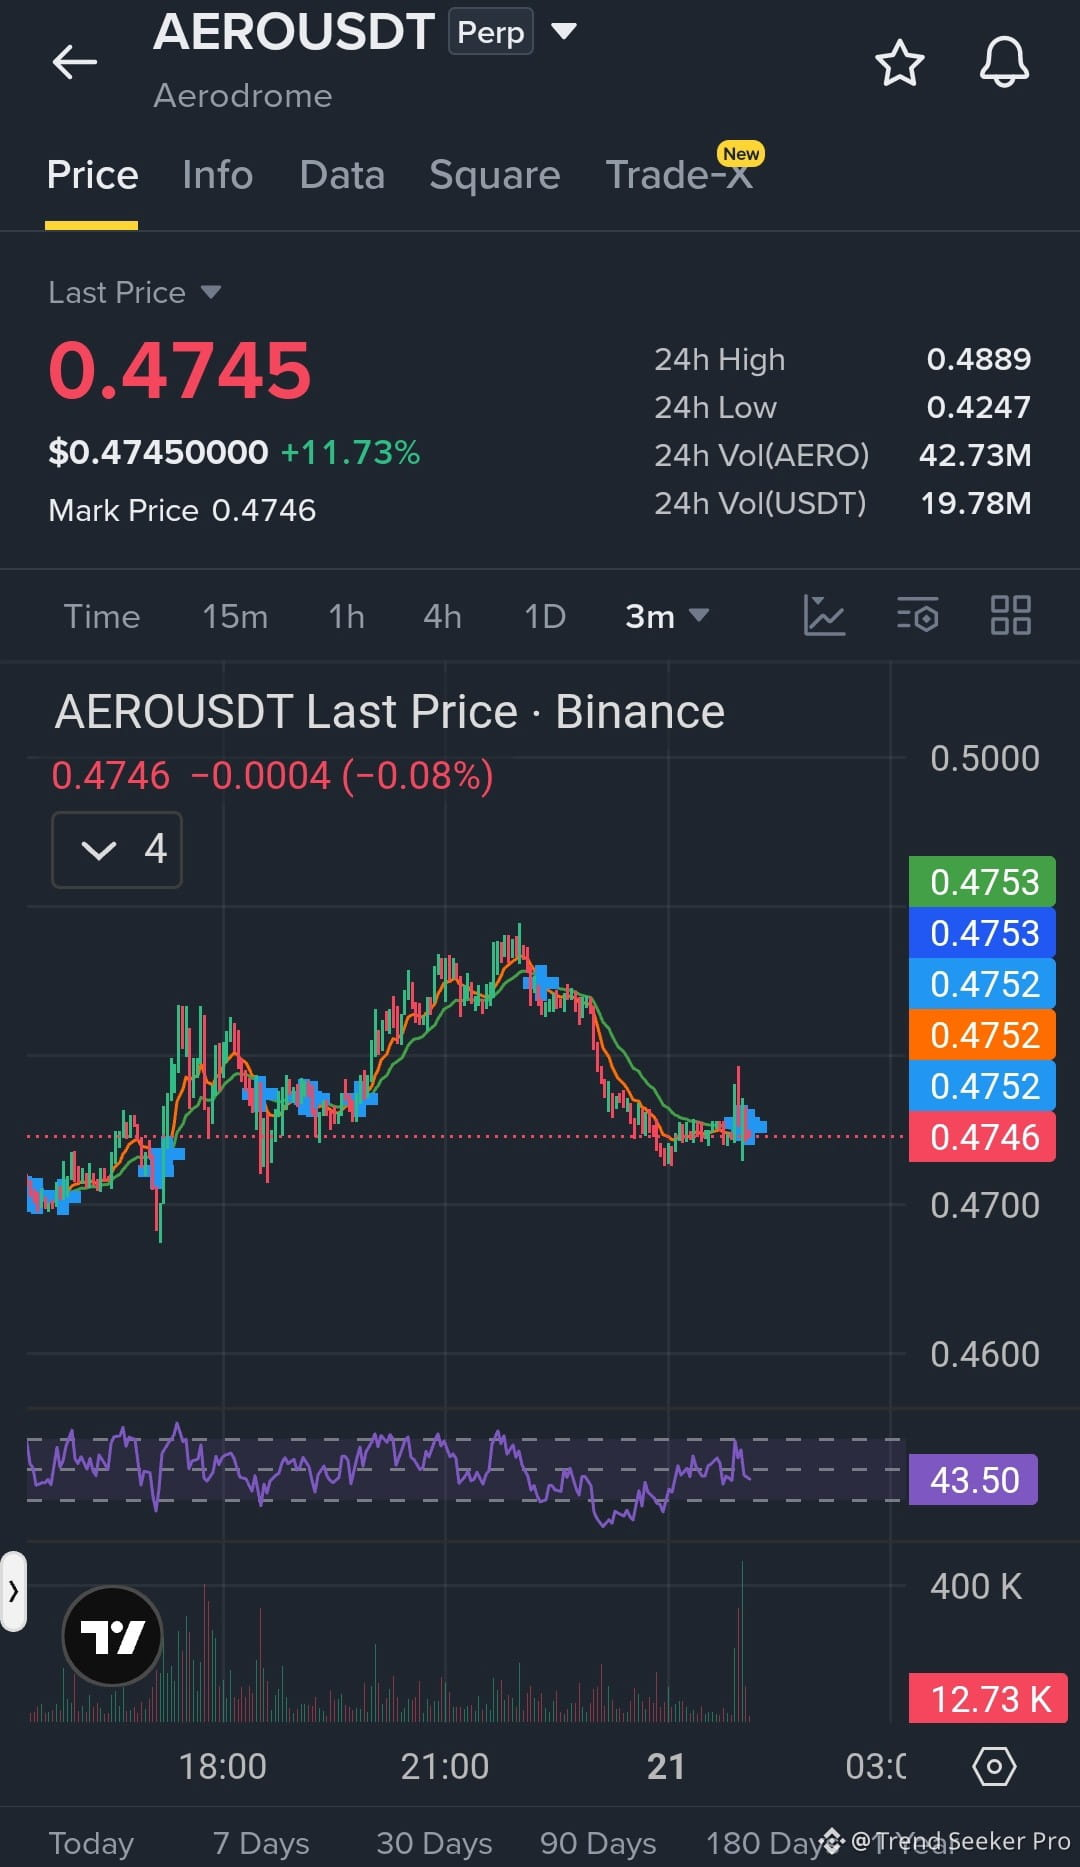Tap the 24h Low value 0.4247
The image size is (1080, 1867).
[978, 407]
